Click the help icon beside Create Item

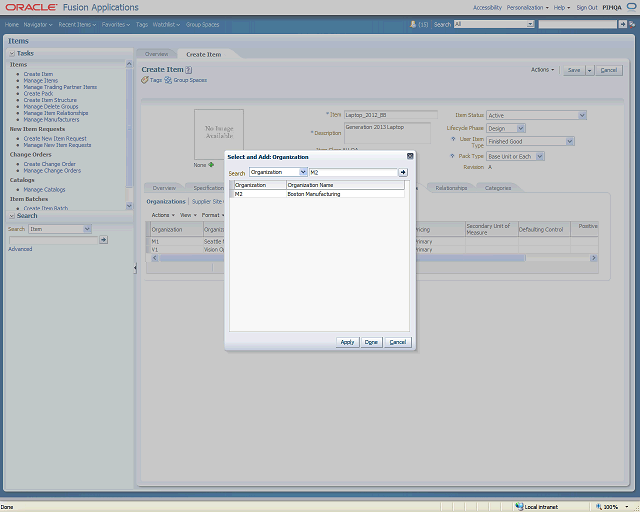(x=189, y=70)
